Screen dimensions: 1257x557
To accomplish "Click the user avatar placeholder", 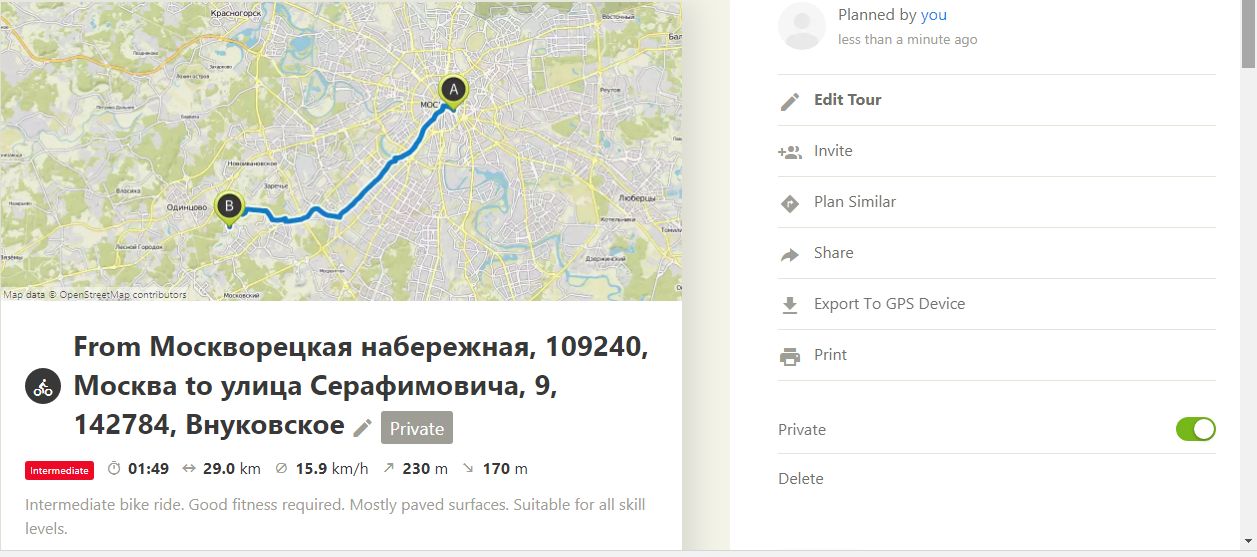I will tap(802, 26).
